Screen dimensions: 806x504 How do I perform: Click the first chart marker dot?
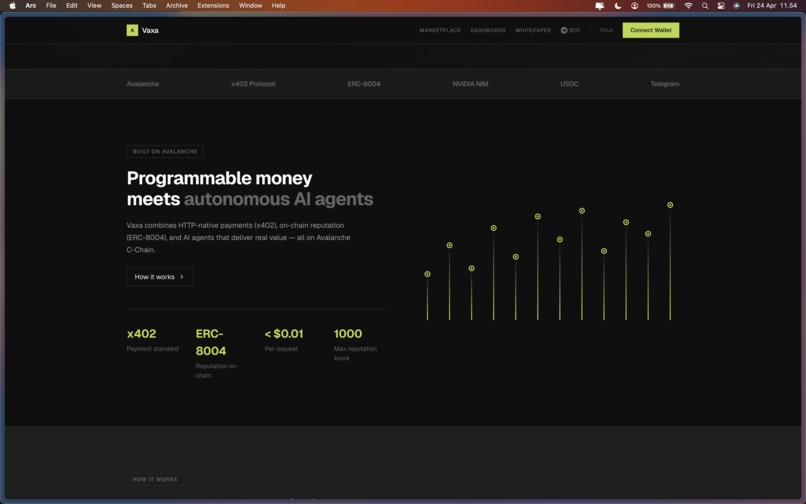click(427, 274)
